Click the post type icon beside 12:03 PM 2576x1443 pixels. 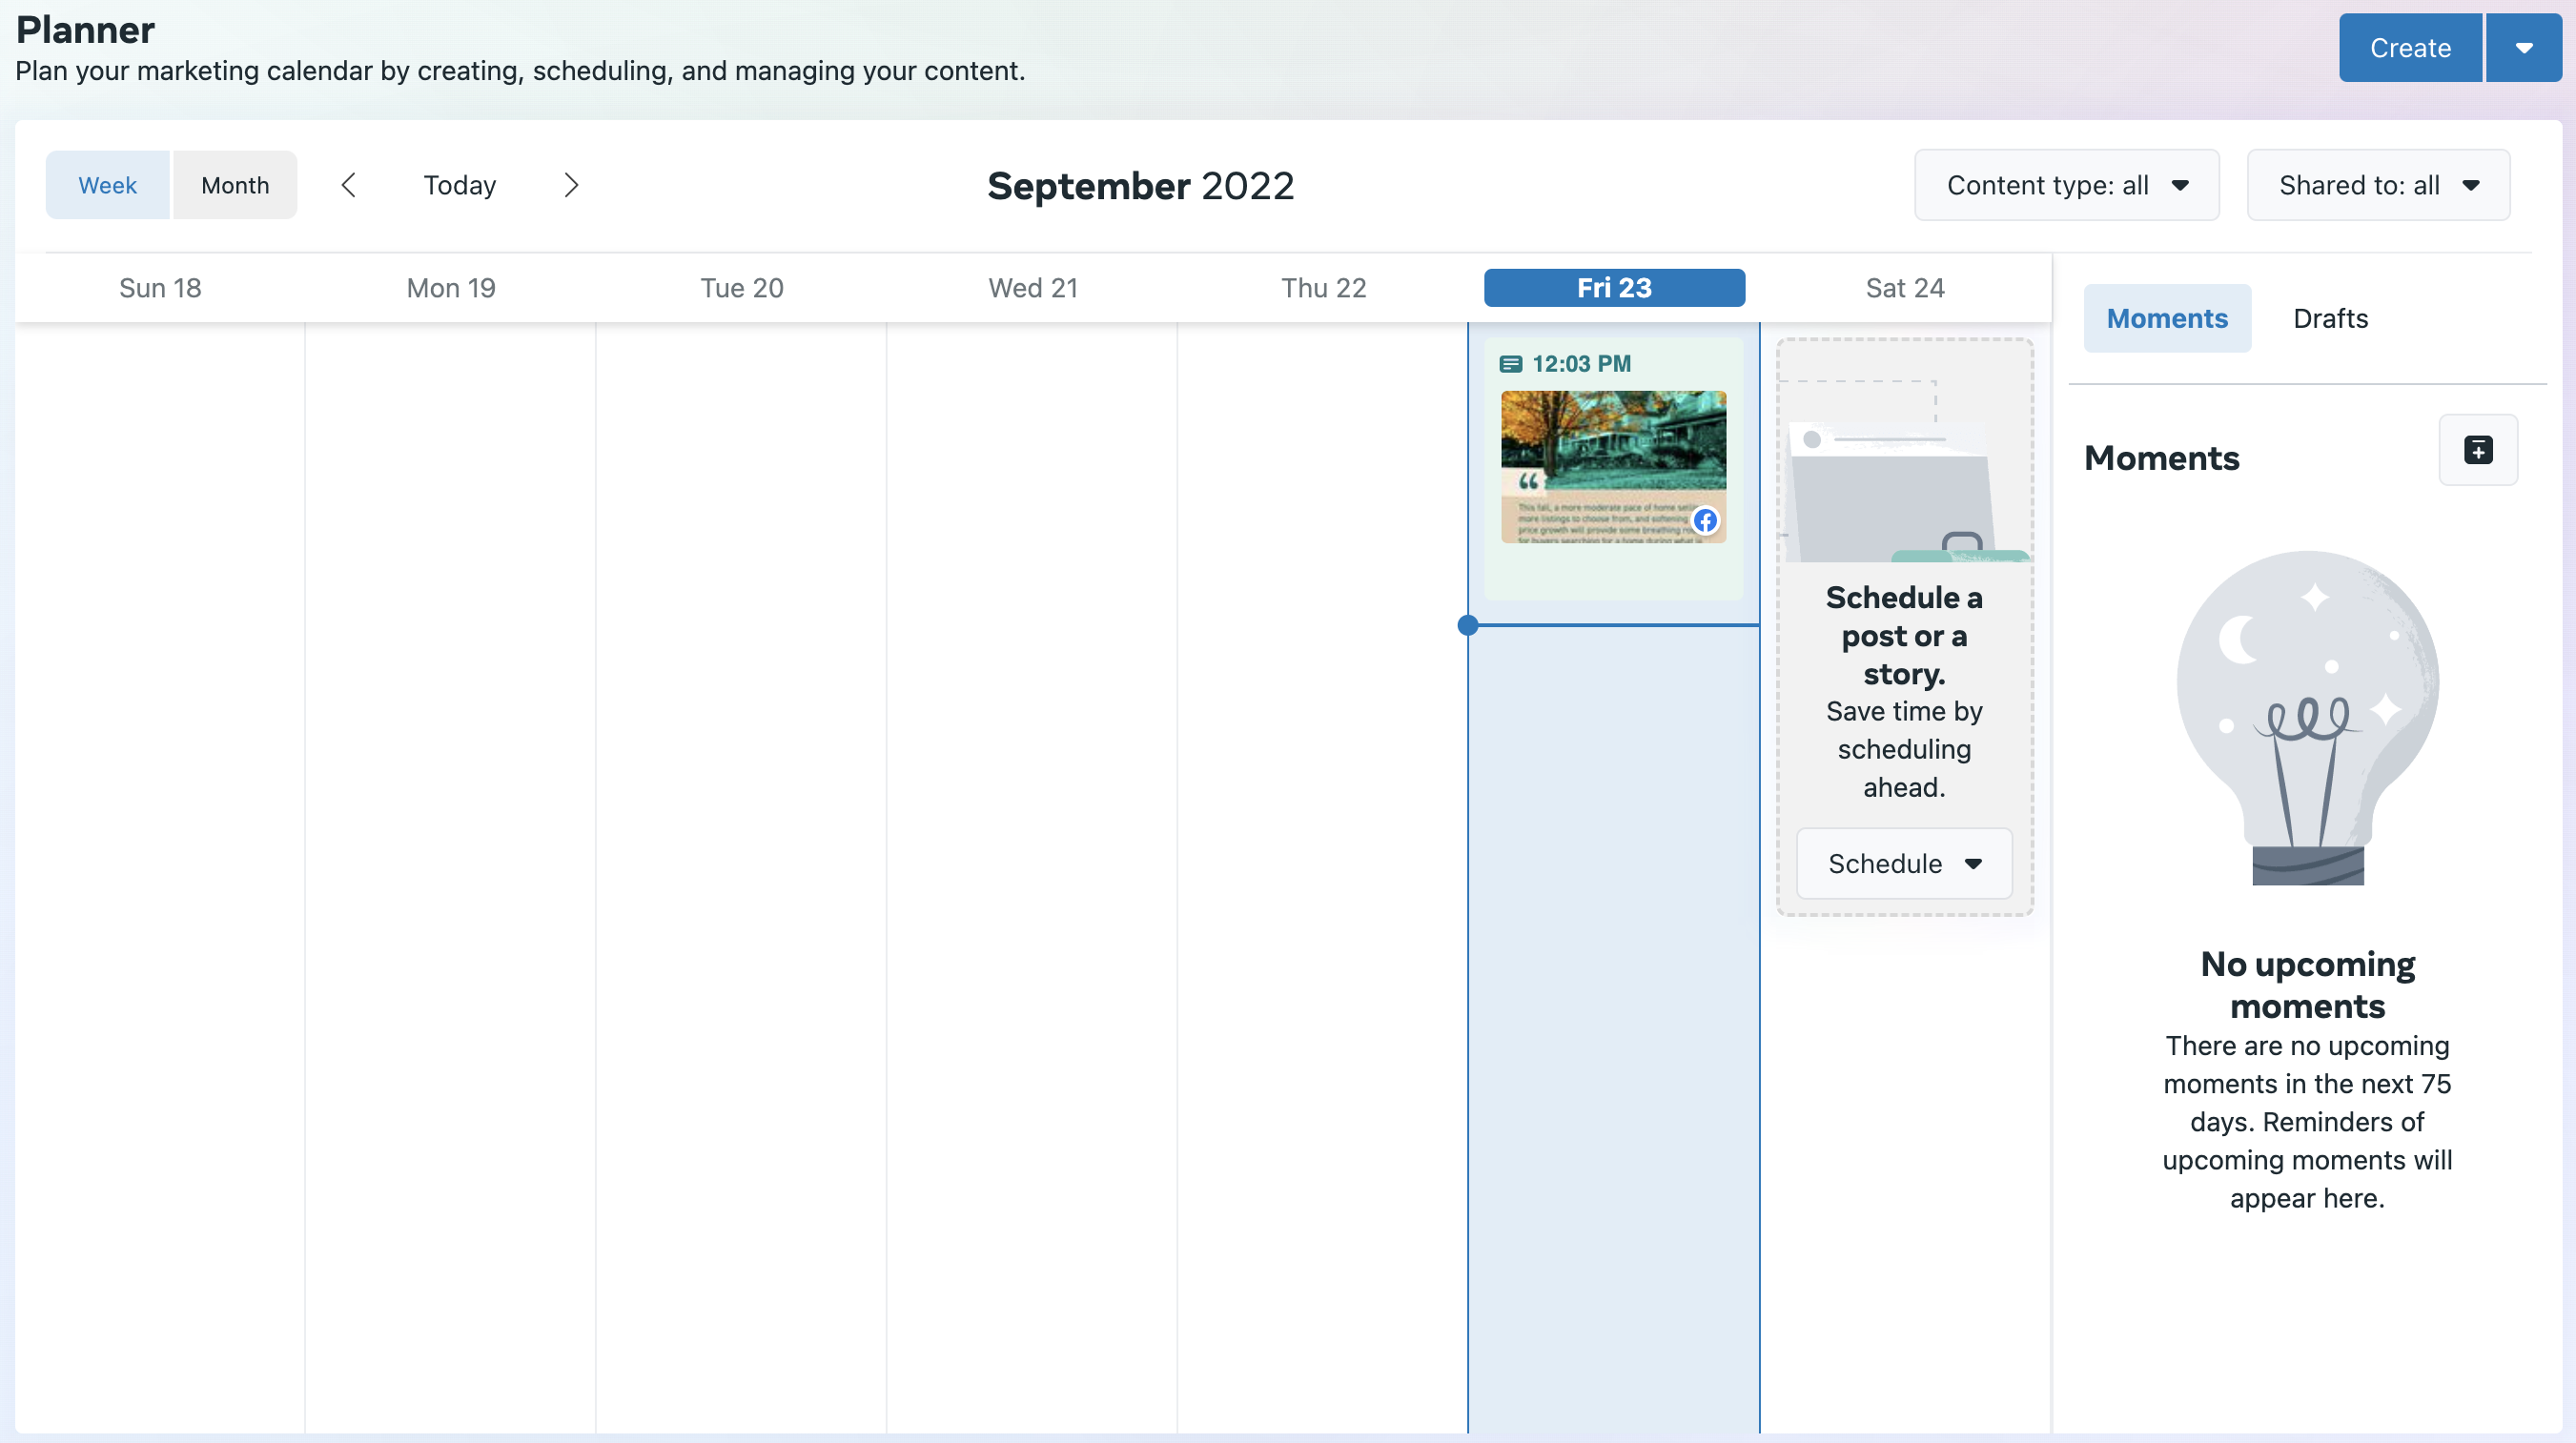point(1510,364)
